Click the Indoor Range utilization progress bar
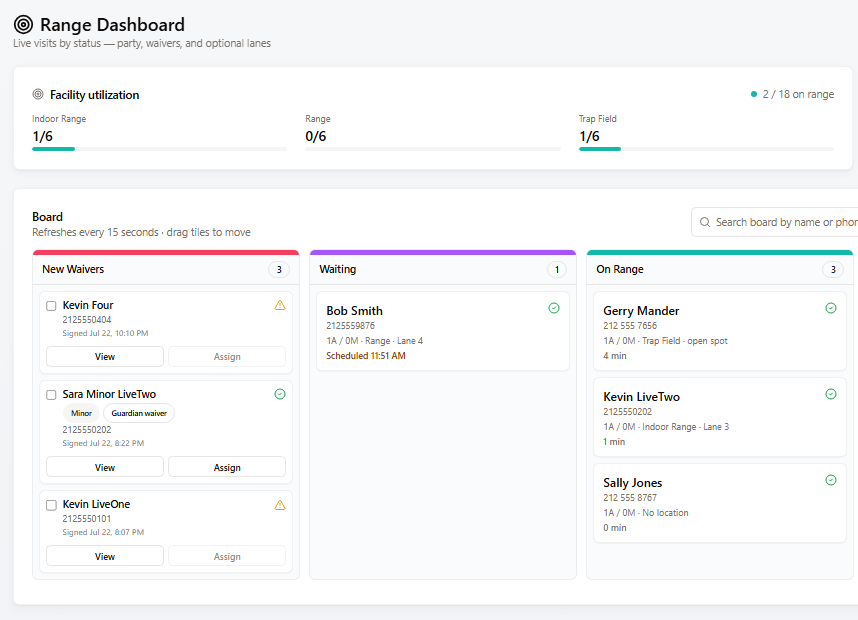Viewport: 858px width, 620px height. [159, 149]
